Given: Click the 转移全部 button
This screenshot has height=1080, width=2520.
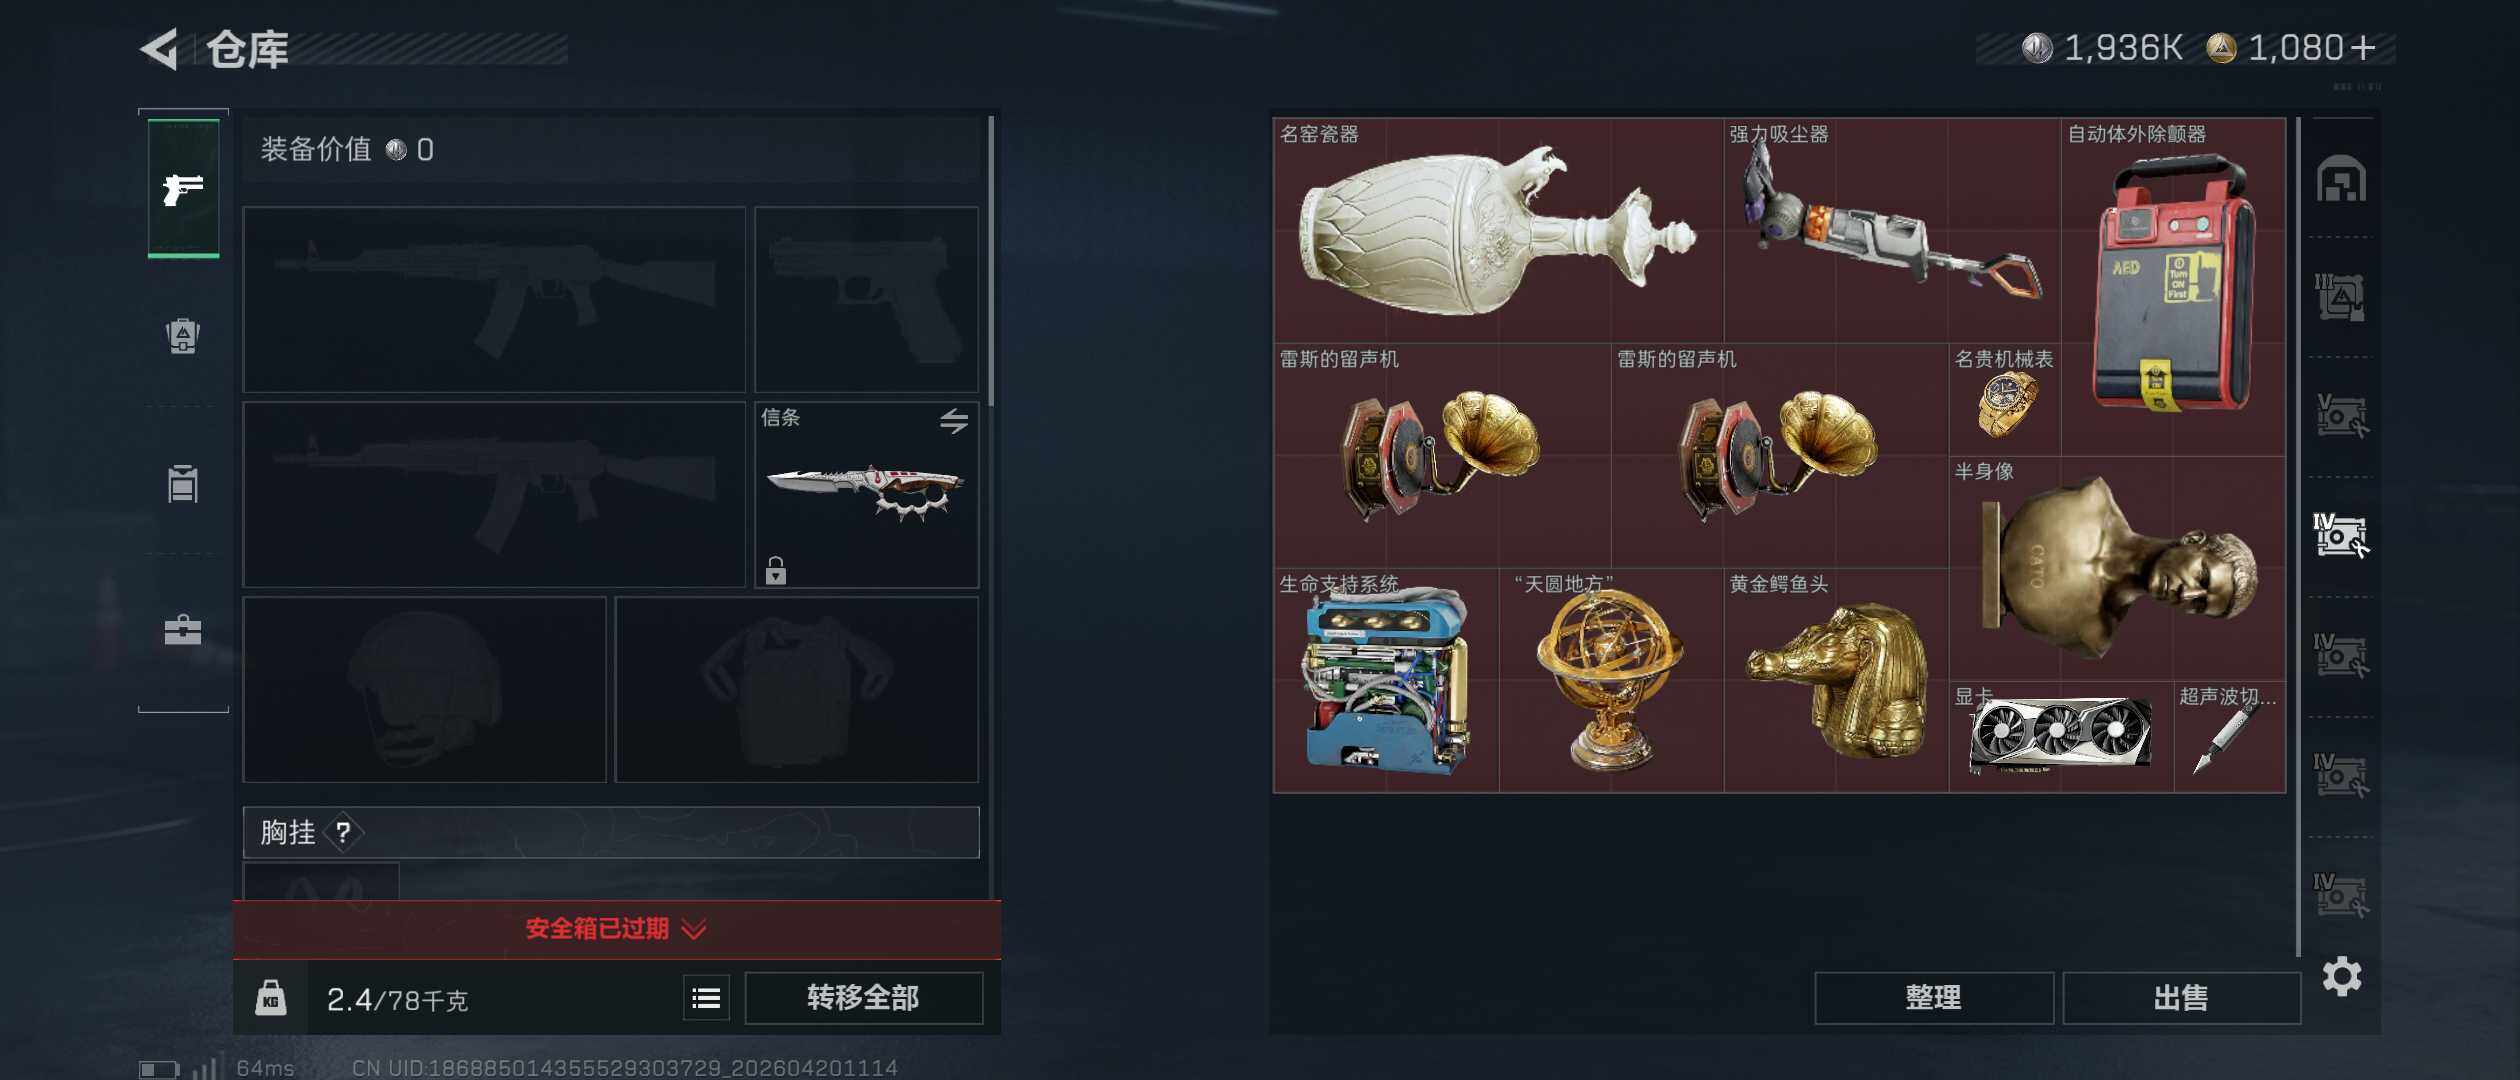Looking at the screenshot, I should point(864,998).
